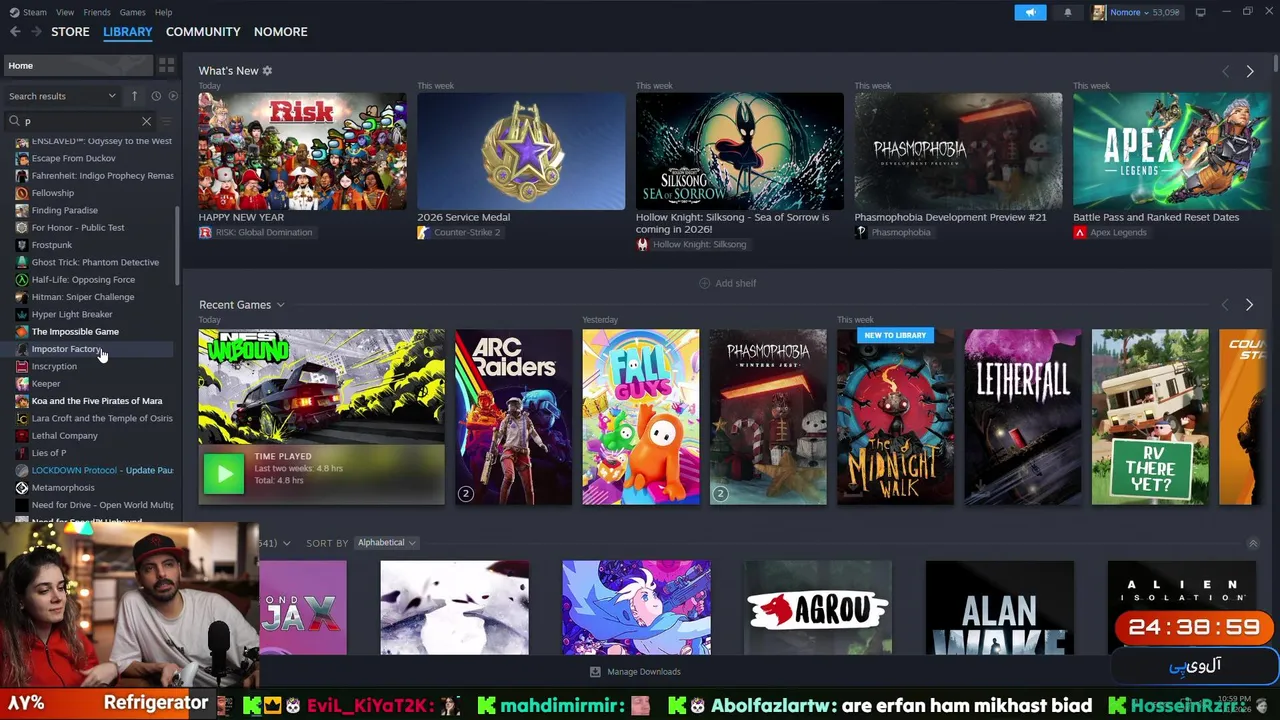Open View menu

[x=65, y=12]
